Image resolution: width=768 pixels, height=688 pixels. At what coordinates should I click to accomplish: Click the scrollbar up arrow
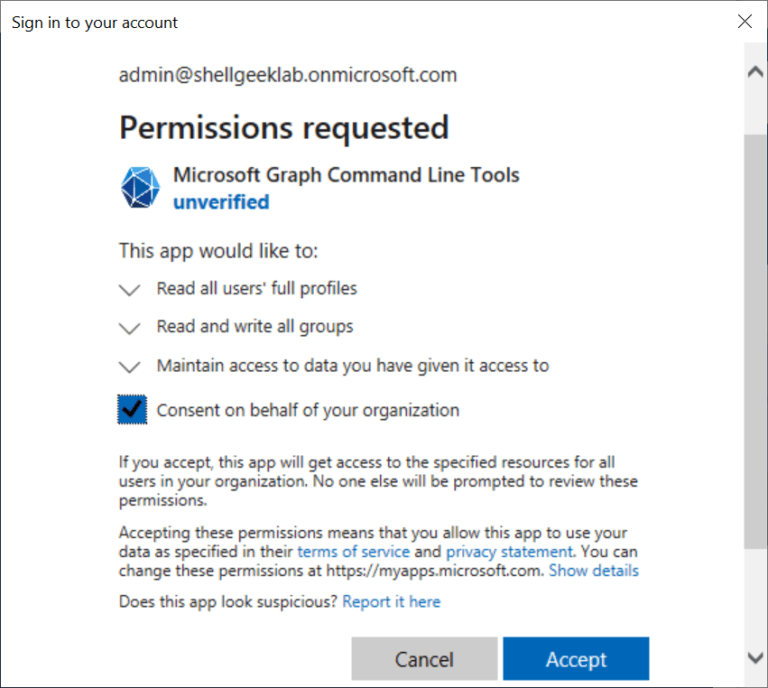(x=756, y=73)
